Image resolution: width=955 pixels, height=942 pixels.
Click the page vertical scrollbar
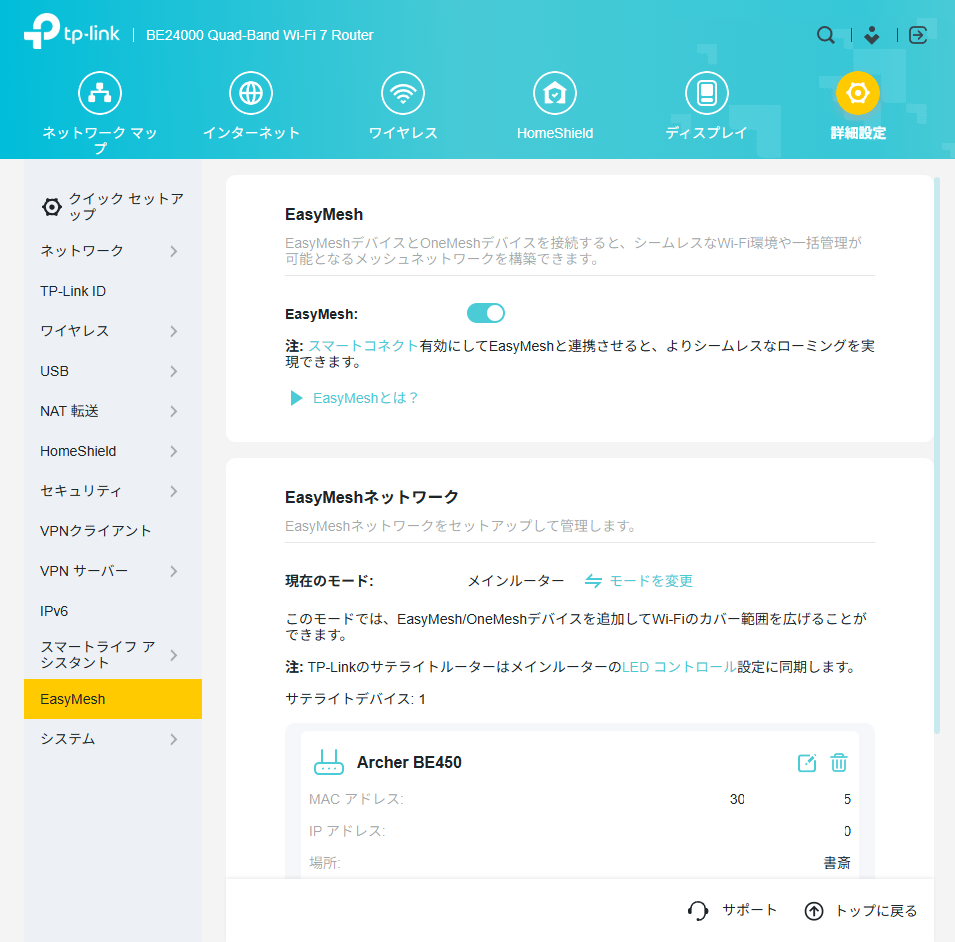tap(937, 455)
